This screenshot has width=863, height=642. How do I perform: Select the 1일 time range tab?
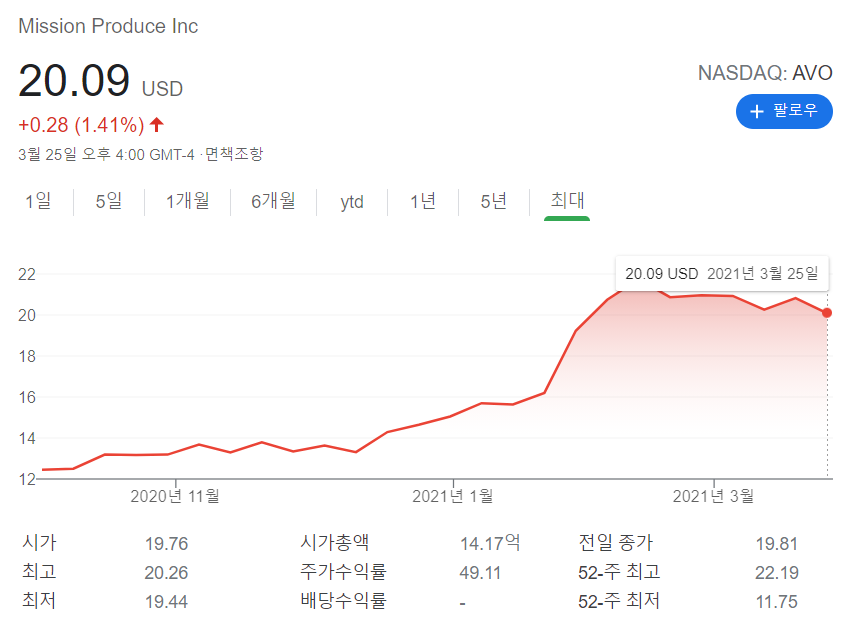(38, 201)
